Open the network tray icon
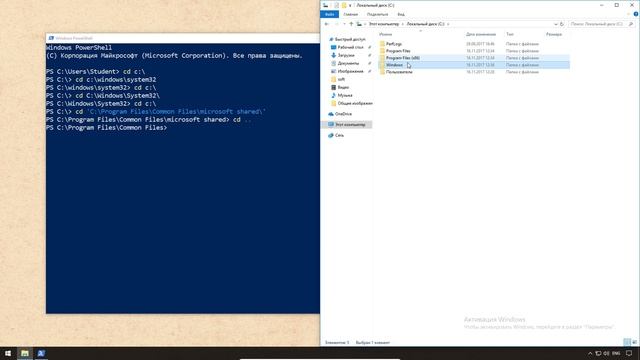Viewport: 640px width, 360px height. (598, 353)
